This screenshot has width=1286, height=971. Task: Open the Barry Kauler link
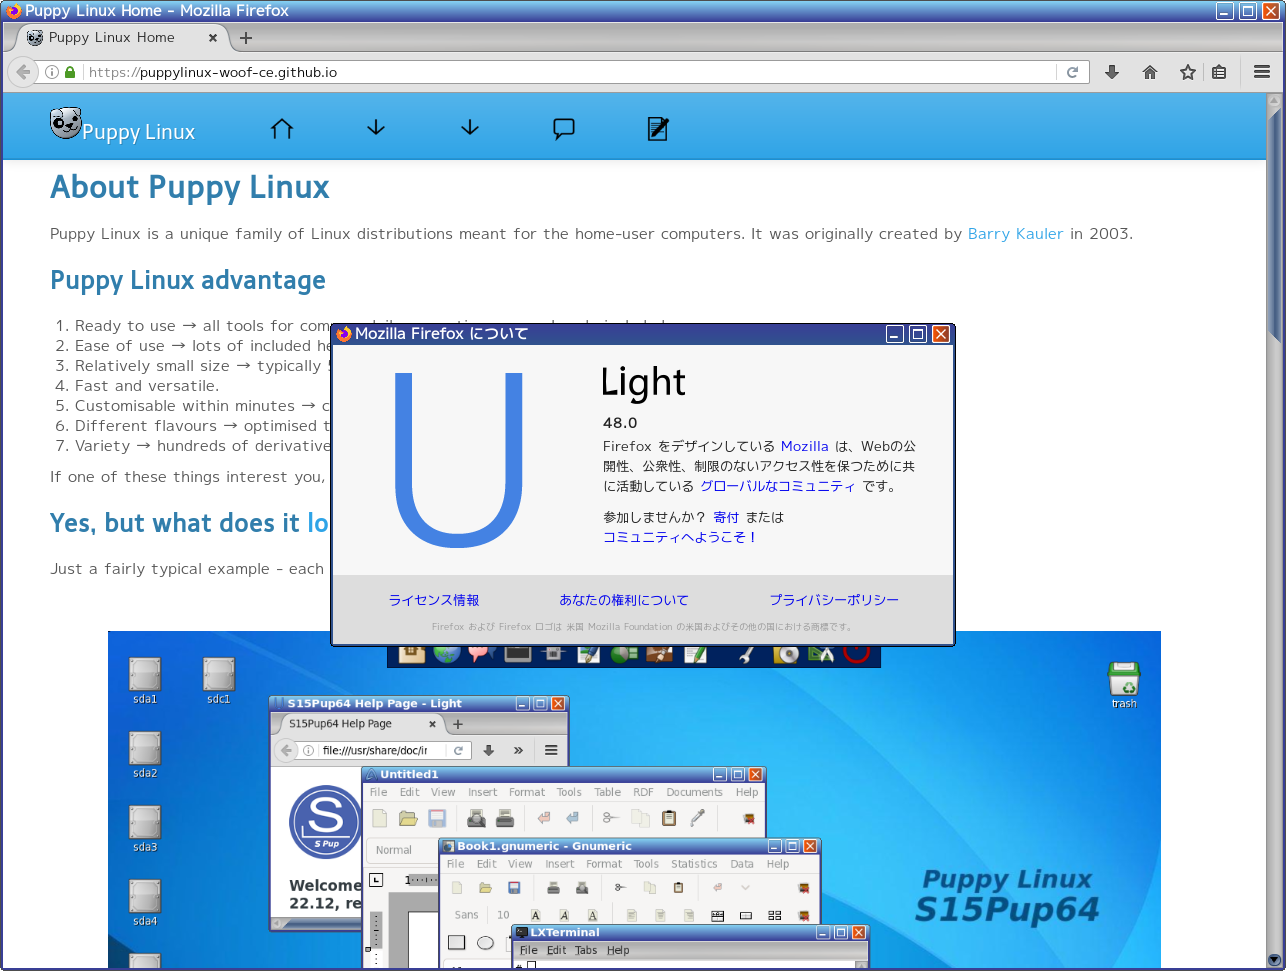click(x=1015, y=234)
